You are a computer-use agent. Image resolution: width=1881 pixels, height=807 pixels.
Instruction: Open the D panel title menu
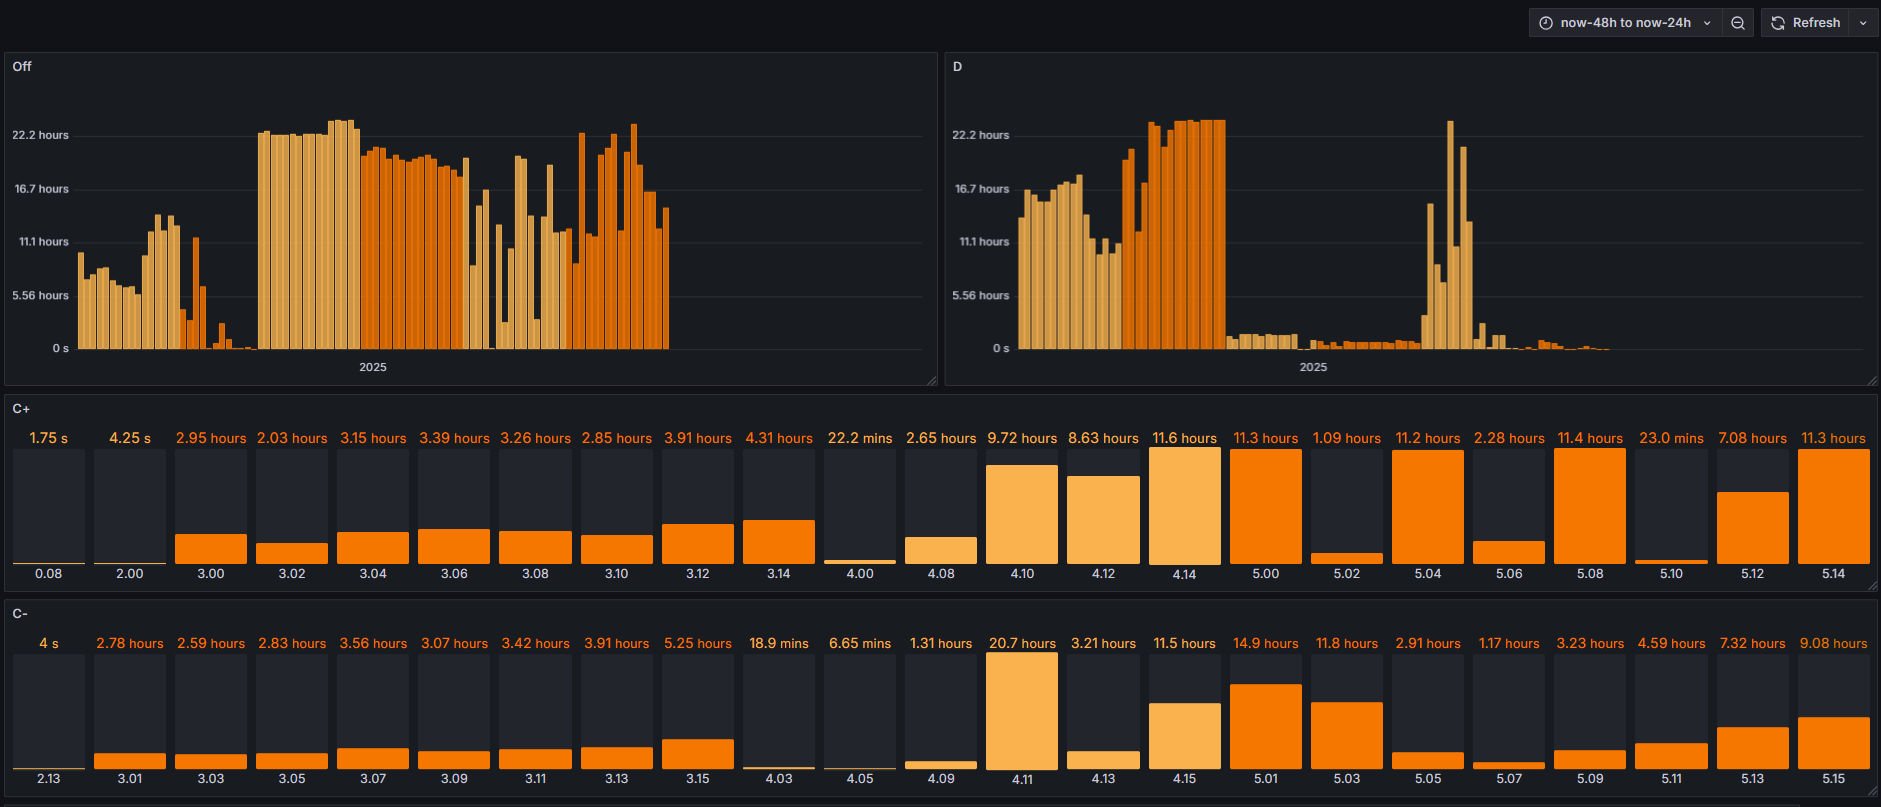pyautogui.click(x=957, y=66)
